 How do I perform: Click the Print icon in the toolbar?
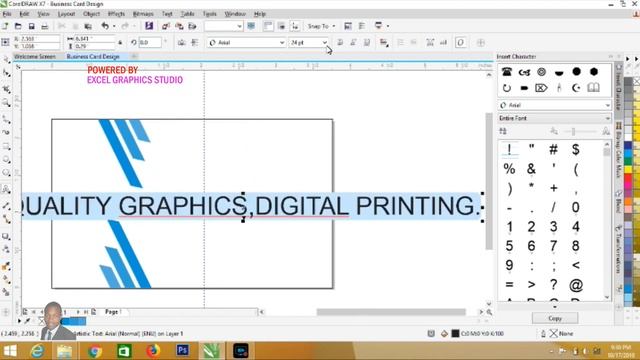pos(45,26)
